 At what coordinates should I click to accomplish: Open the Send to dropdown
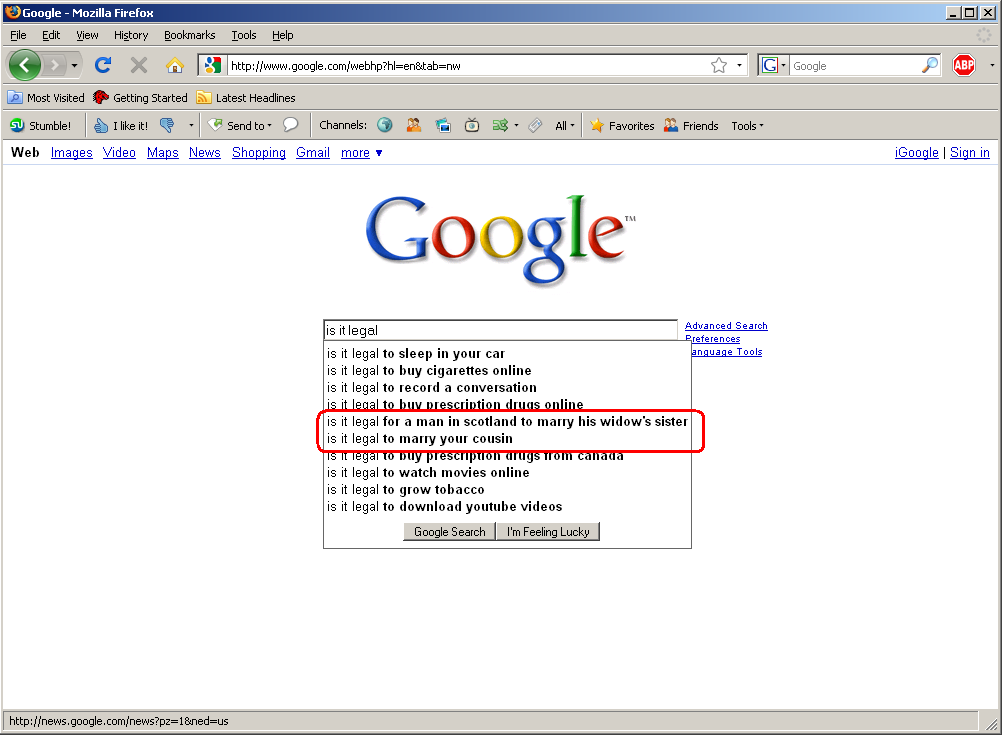pyautogui.click(x=240, y=126)
